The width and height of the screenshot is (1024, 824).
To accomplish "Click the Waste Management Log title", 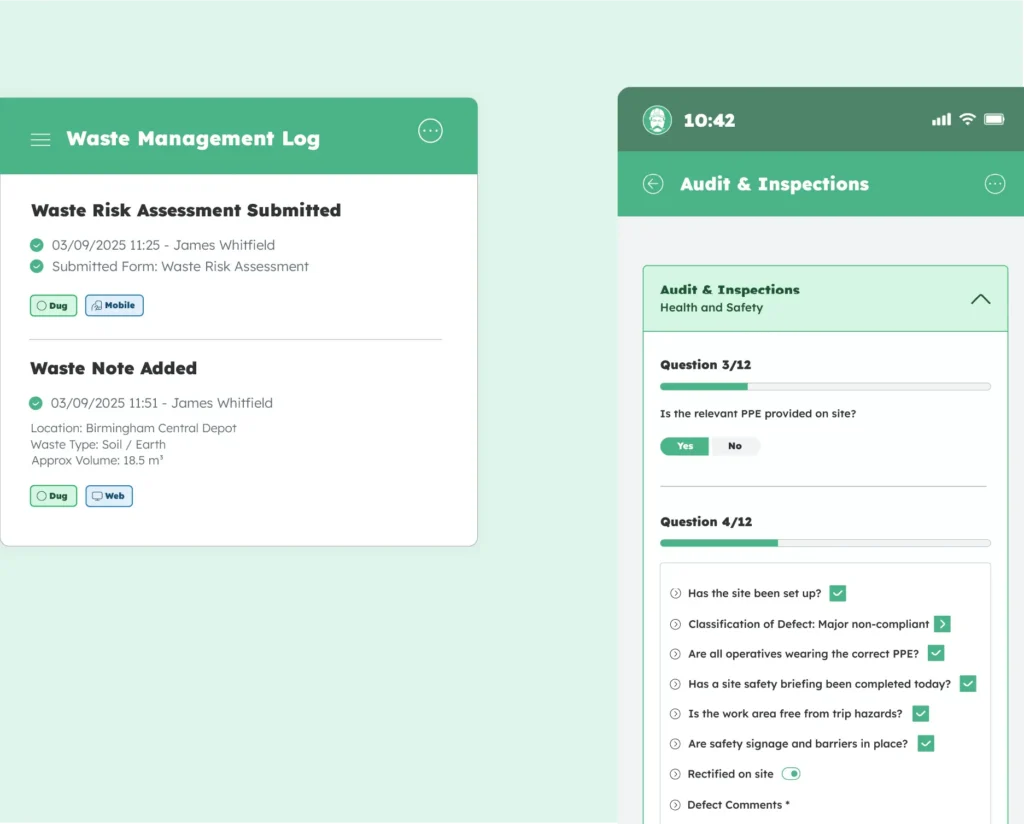I will (x=193, y=138).
